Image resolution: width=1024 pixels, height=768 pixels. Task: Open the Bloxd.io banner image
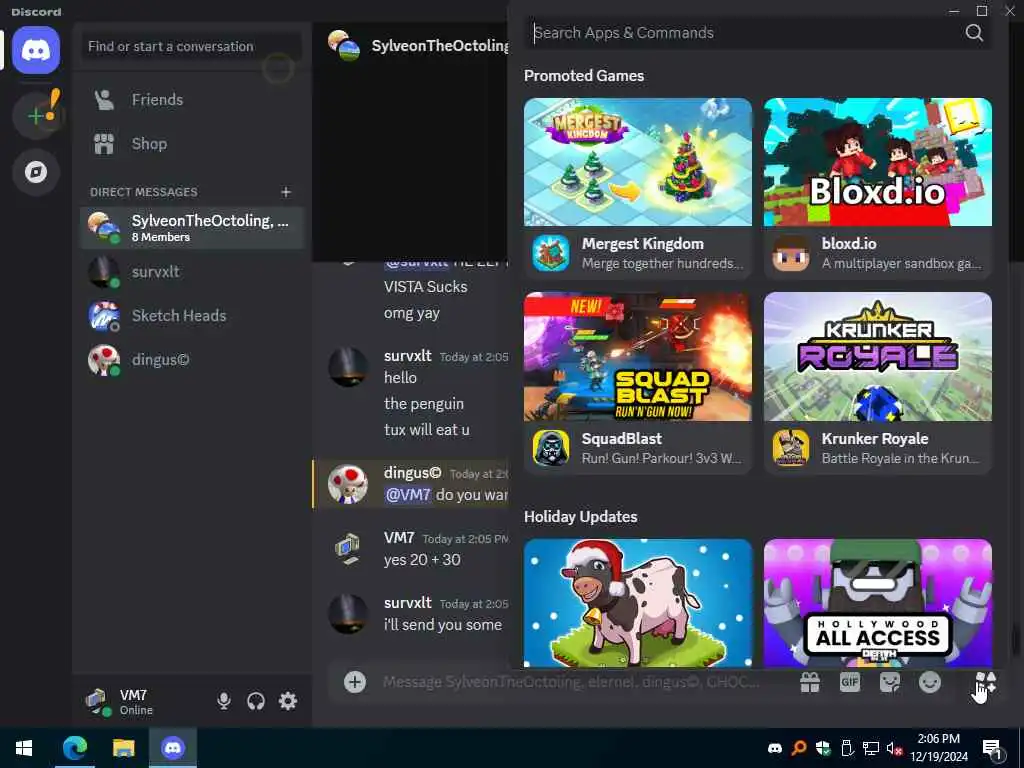tap(878, 162)
